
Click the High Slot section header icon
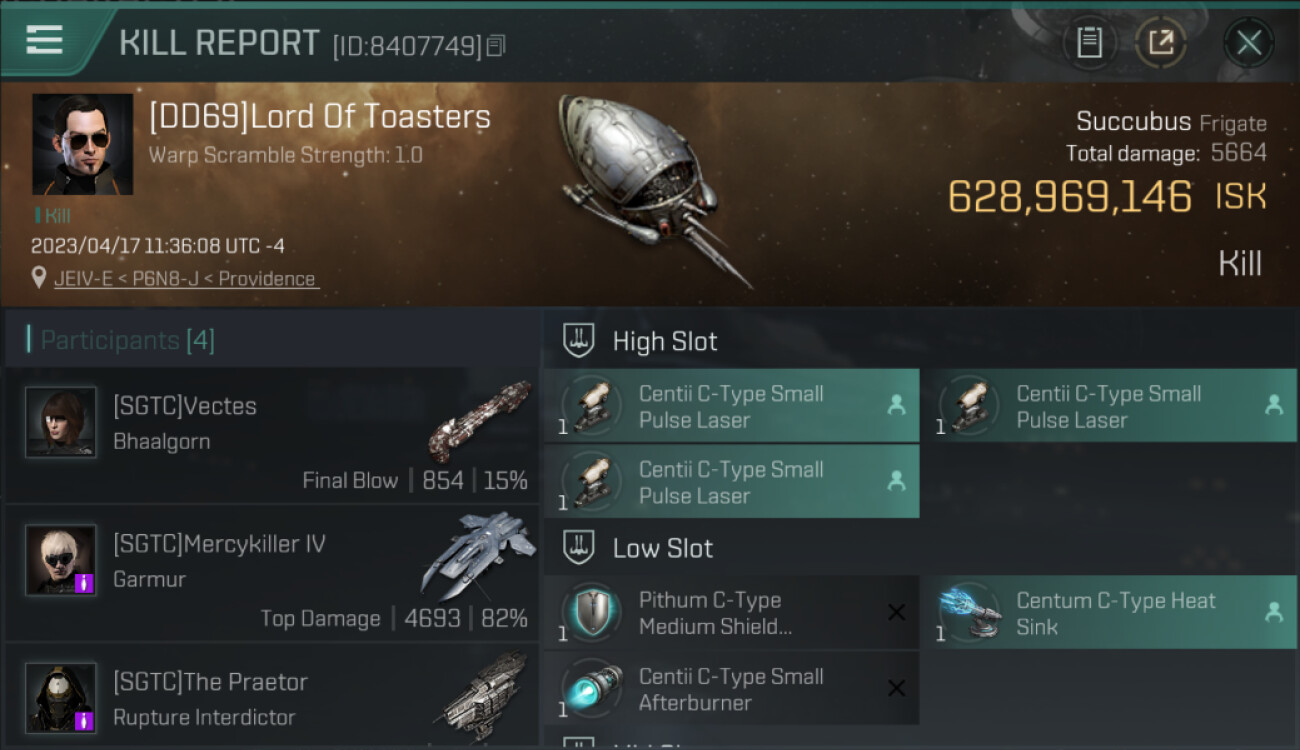[579, 341]
